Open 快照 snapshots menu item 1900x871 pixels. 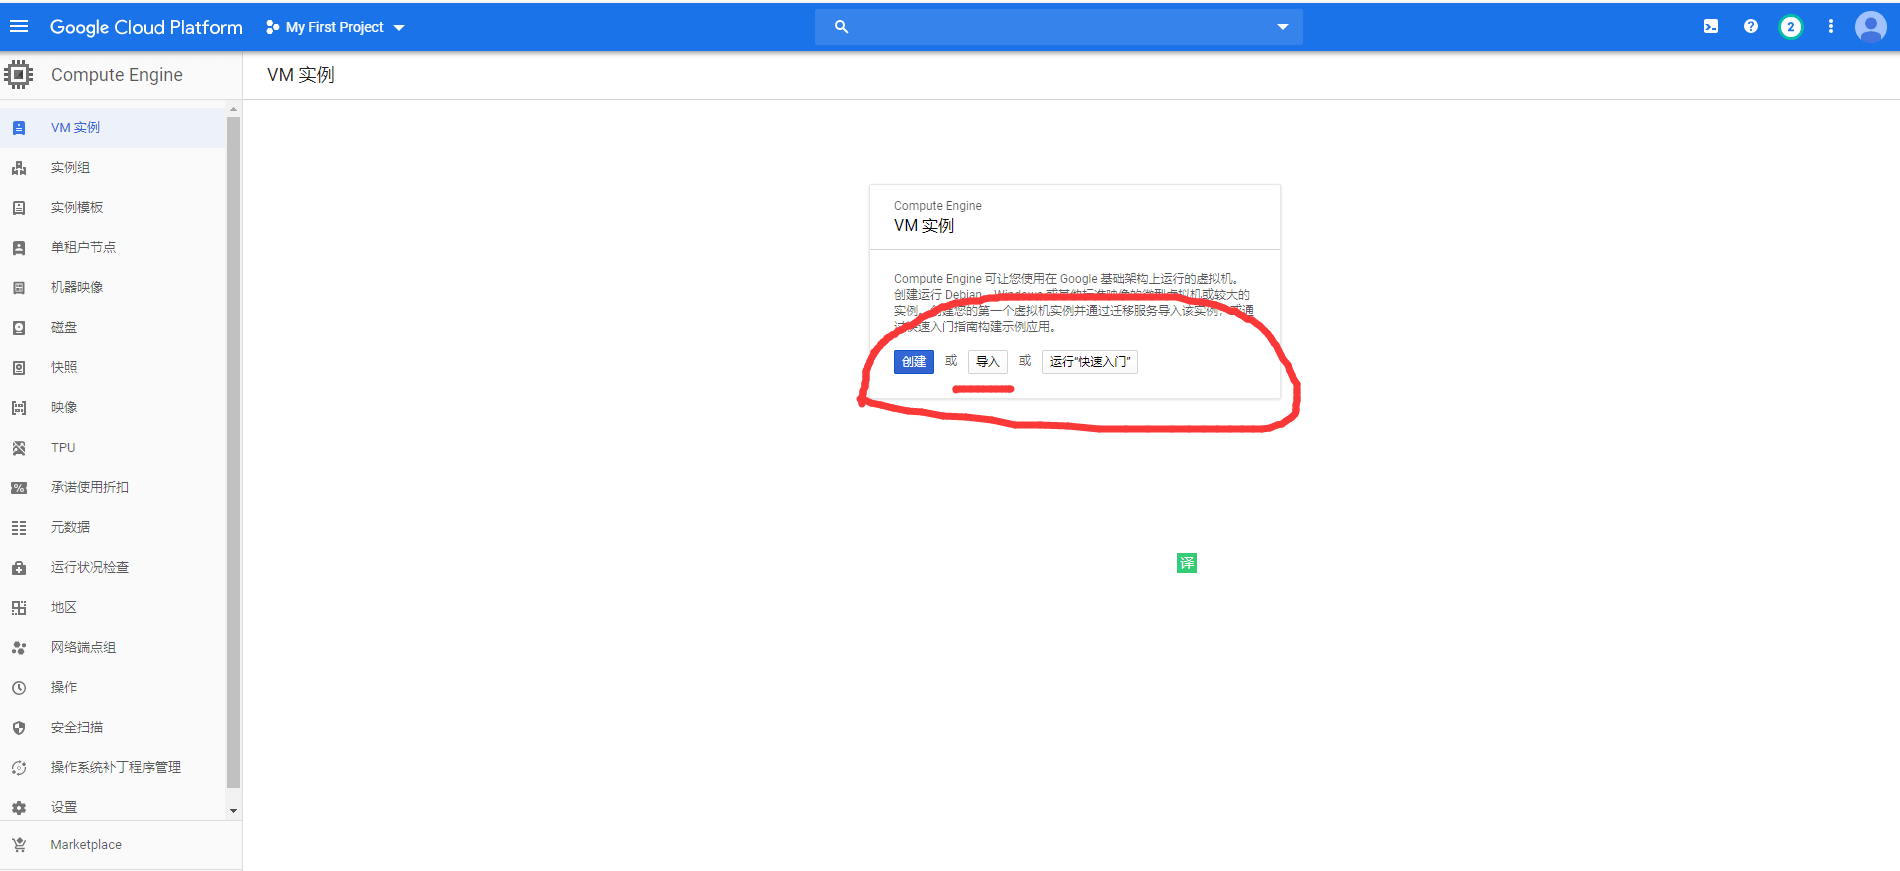tap(64, 368)
